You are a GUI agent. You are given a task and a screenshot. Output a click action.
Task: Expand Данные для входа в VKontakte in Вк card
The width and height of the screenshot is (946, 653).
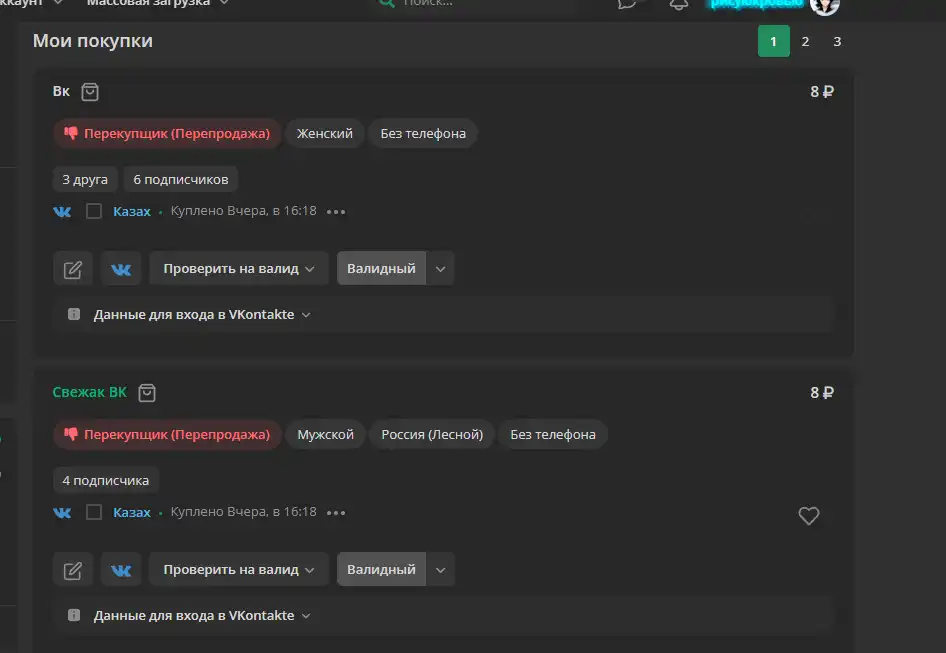(x=443, y=314)
